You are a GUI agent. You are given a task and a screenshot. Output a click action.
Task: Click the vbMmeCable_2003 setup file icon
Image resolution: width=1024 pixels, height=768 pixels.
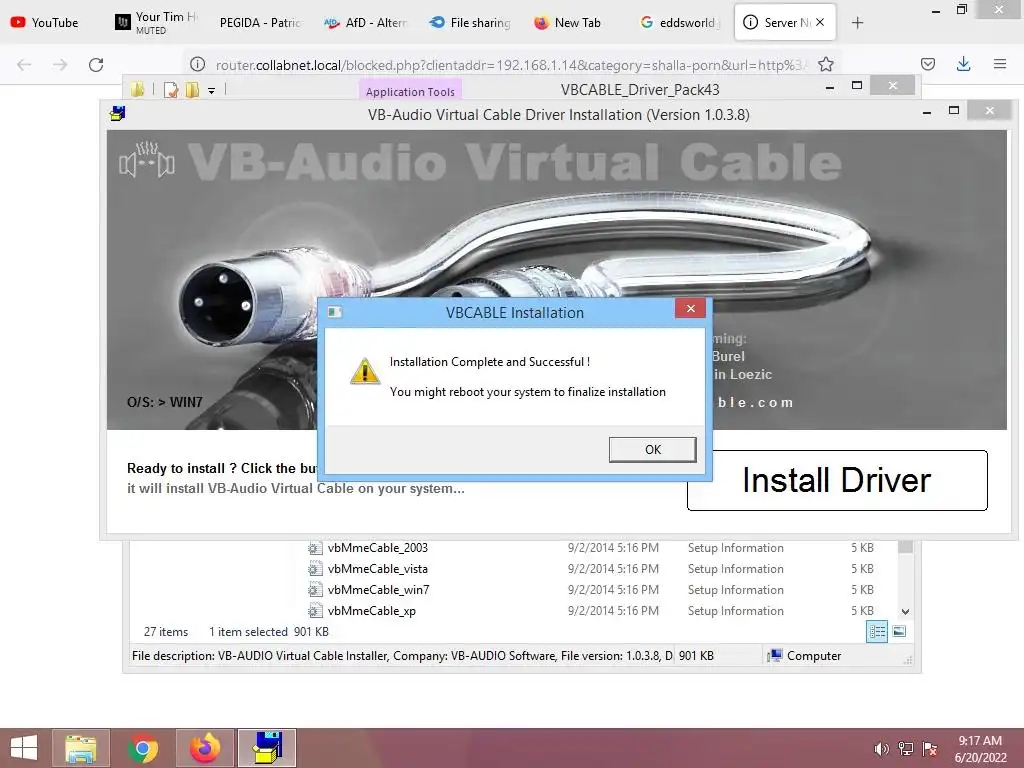click(x=315, y=548)
